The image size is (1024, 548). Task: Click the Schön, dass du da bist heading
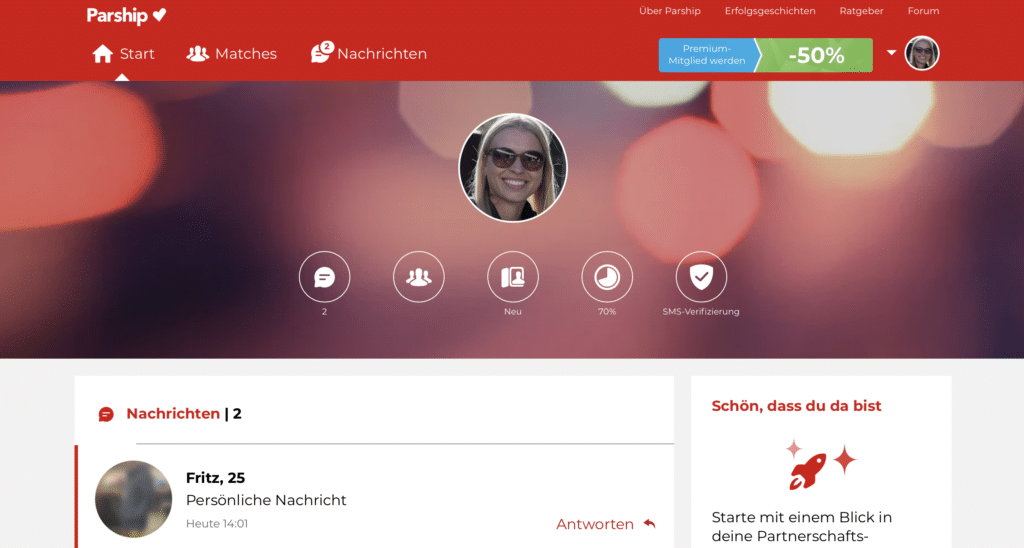(x=796, y=406)
